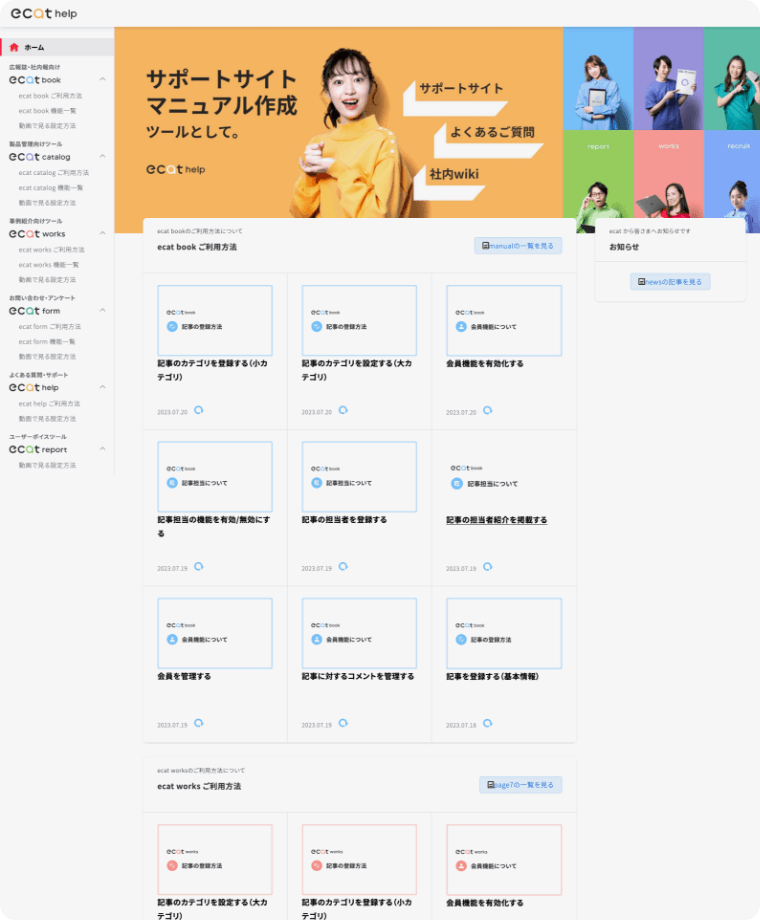Click the page7の一覧を見る button
760x920 pixels.
[x=520, y=784]
